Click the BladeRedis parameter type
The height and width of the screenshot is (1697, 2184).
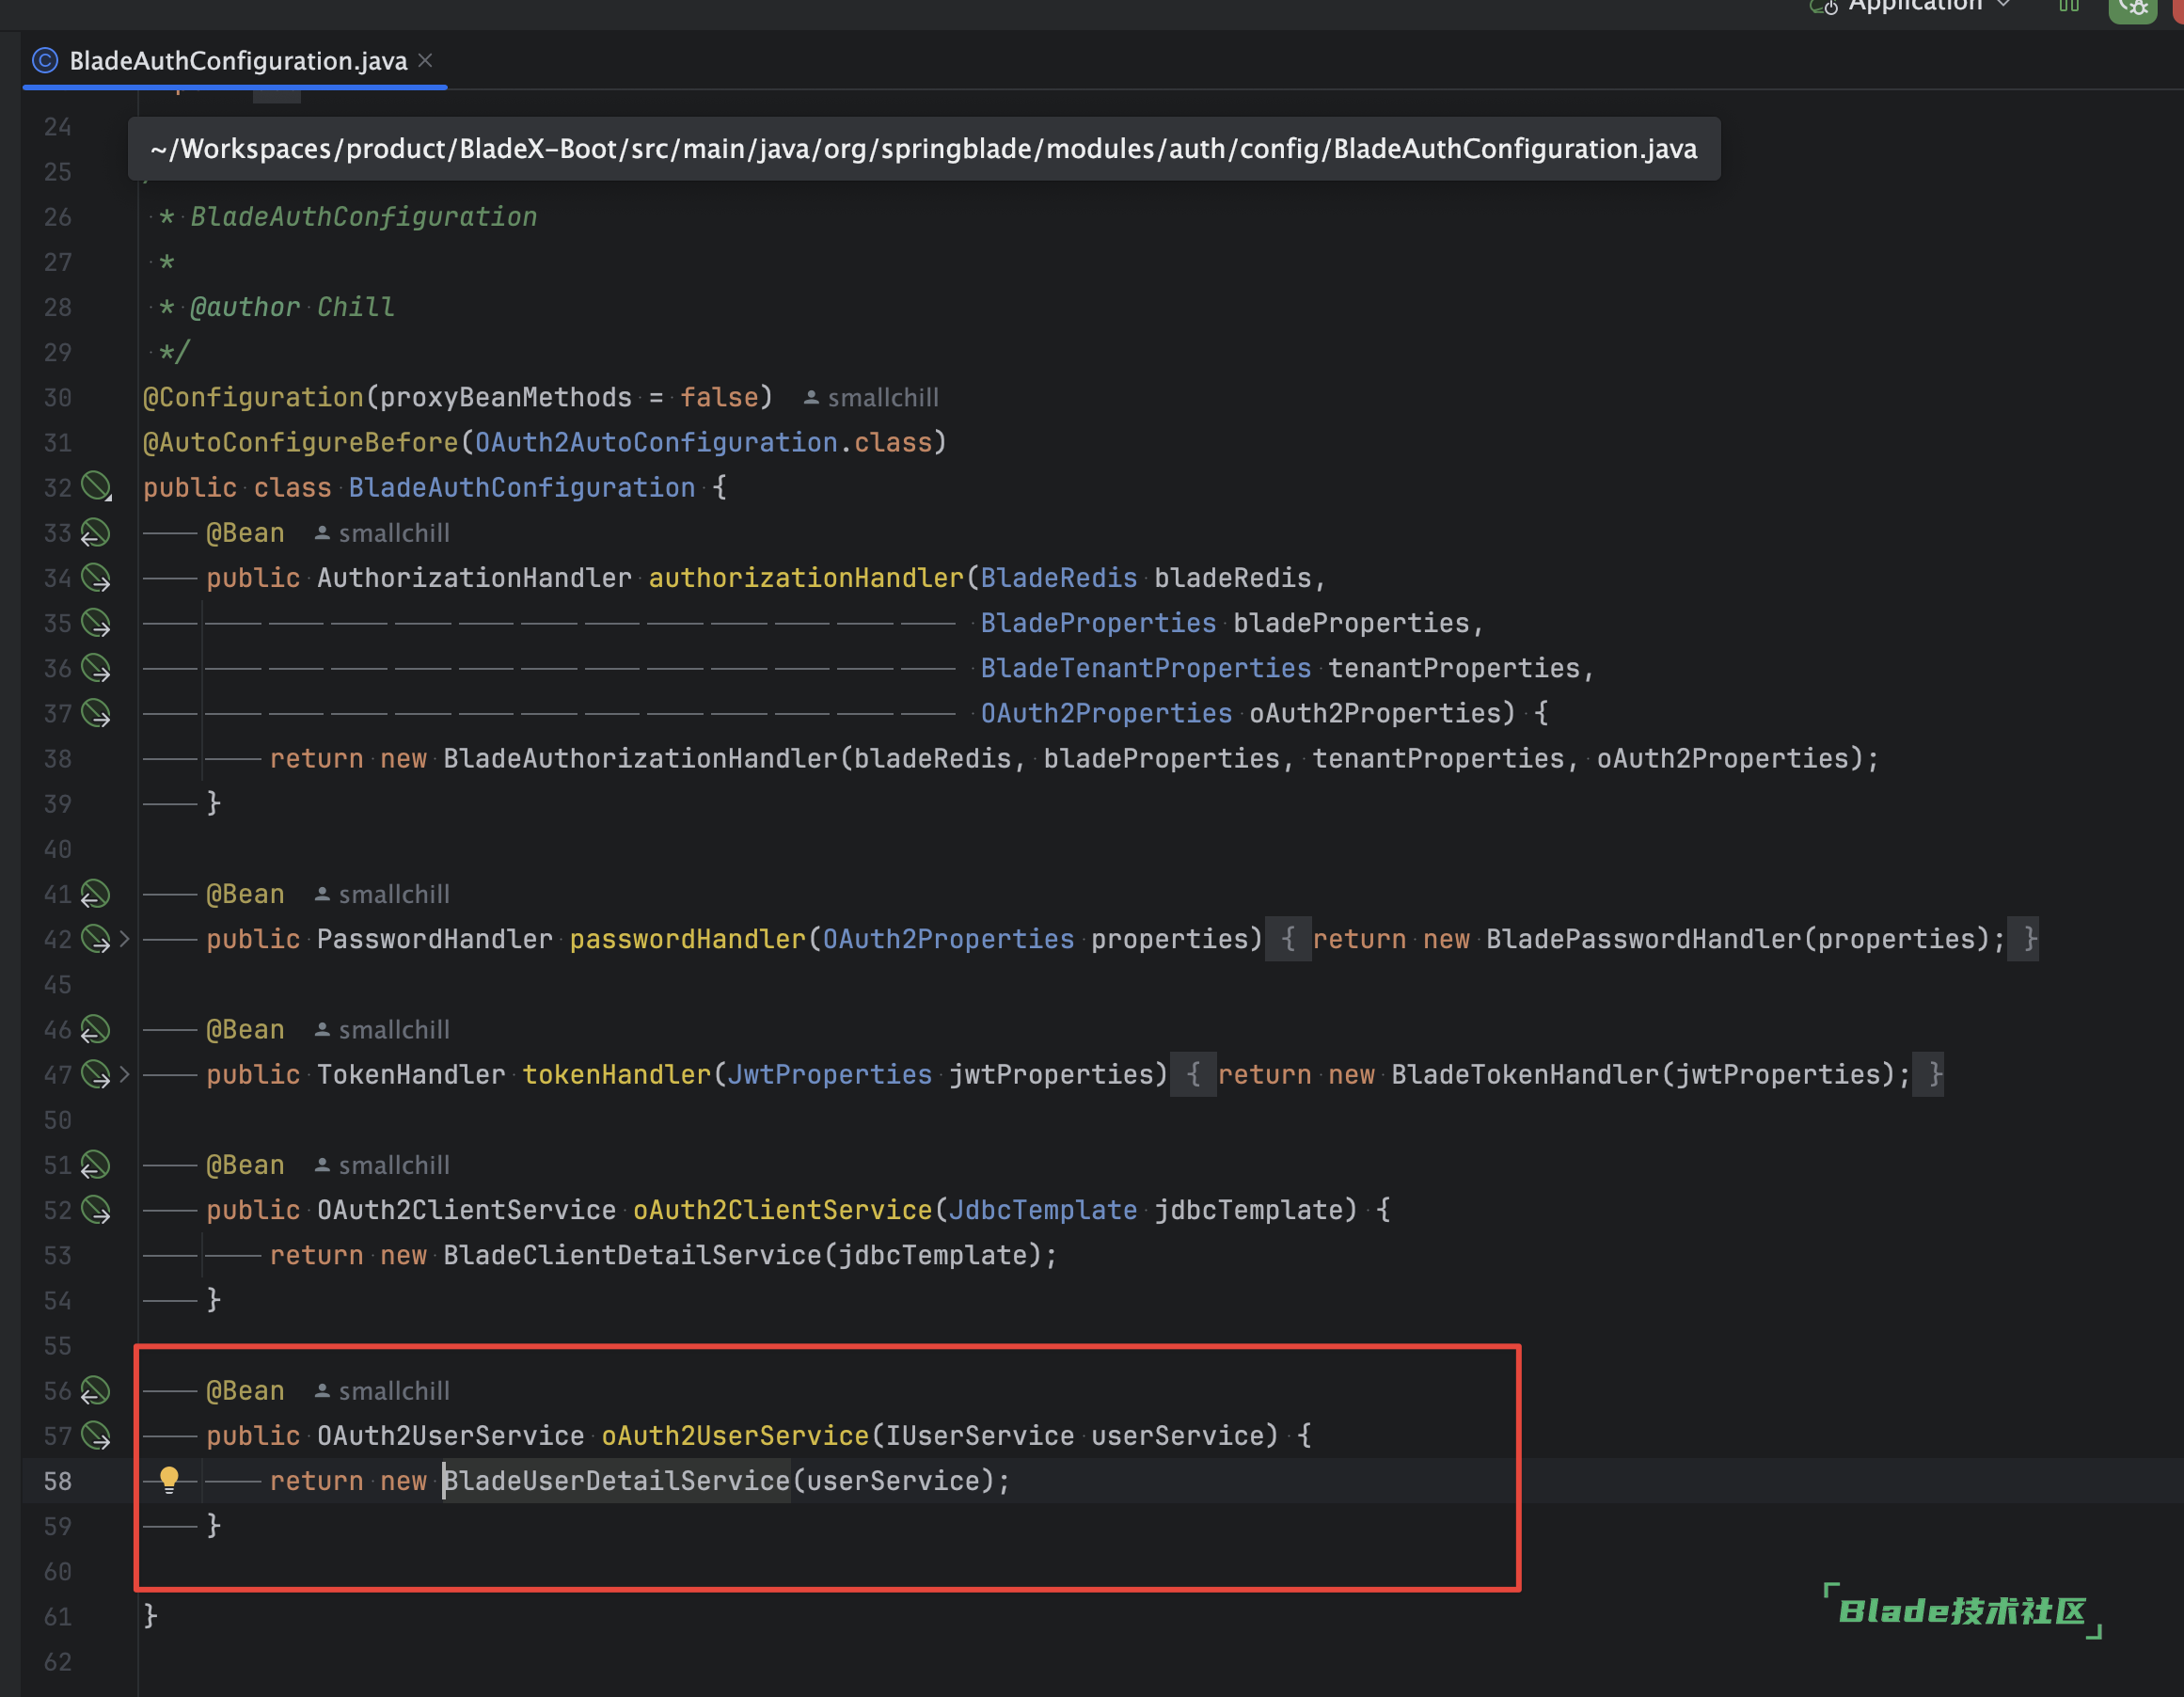point(1059,578)
